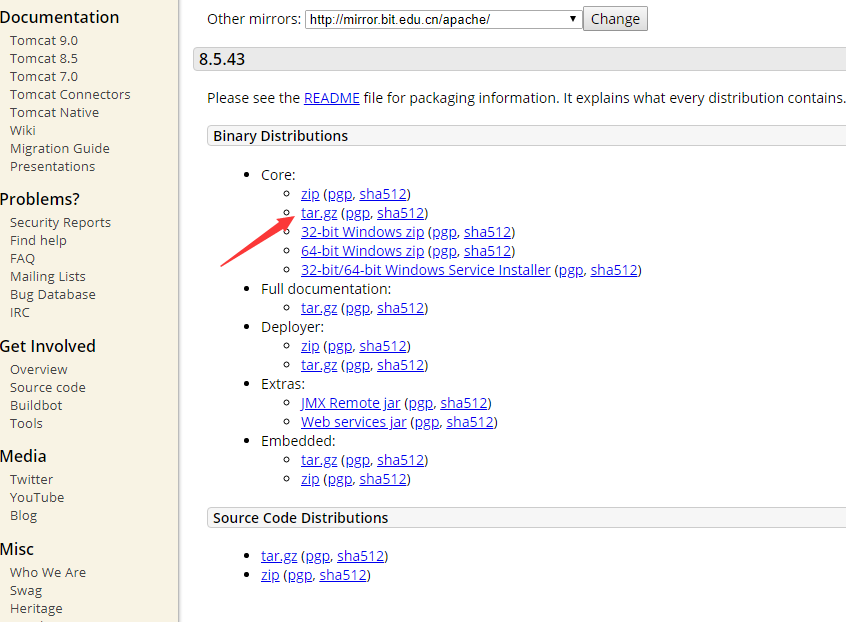Screen dimensions: 846x622
Task: Open the Presentations link
Action: pyautogui.click(x=52, y=166)
